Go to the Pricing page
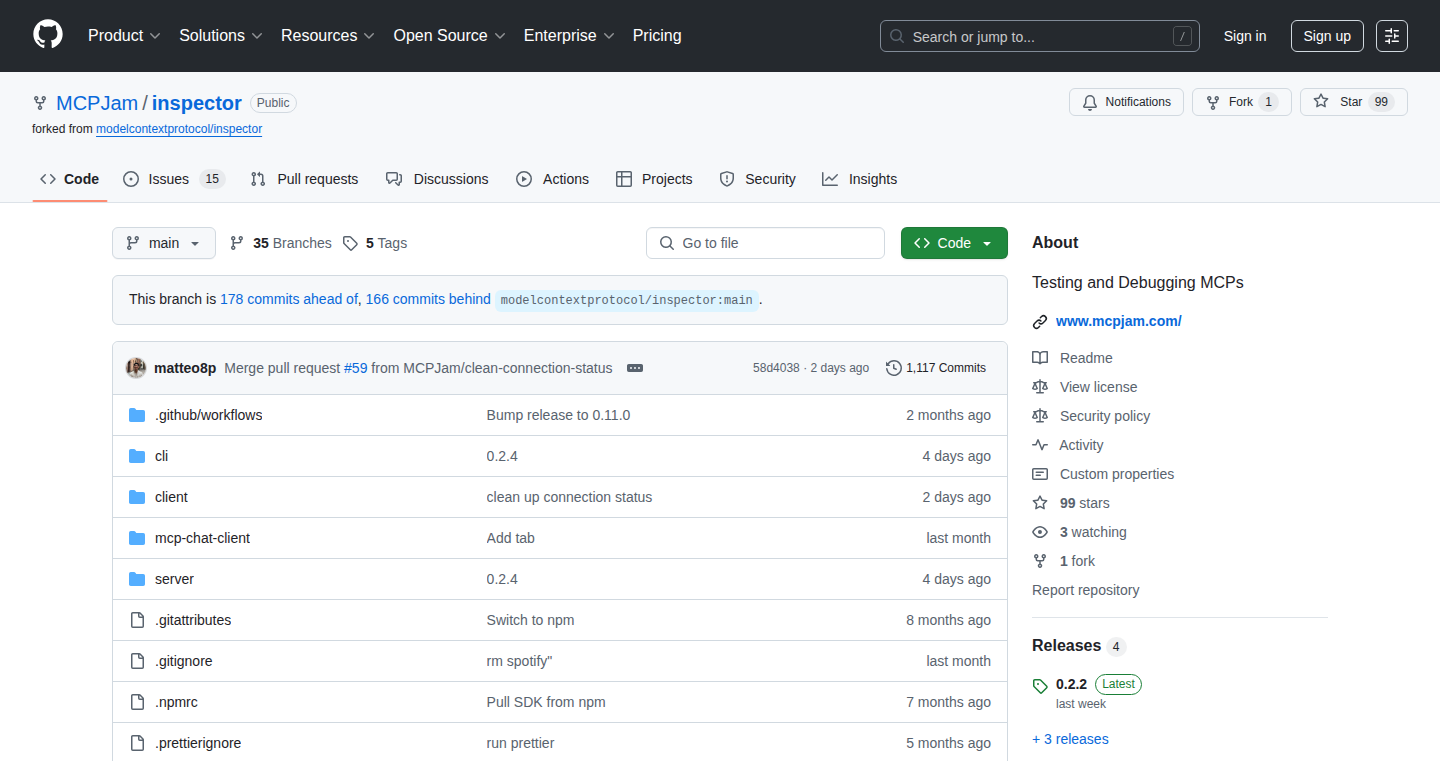1440x761 pixels. [x=657, y=36]
